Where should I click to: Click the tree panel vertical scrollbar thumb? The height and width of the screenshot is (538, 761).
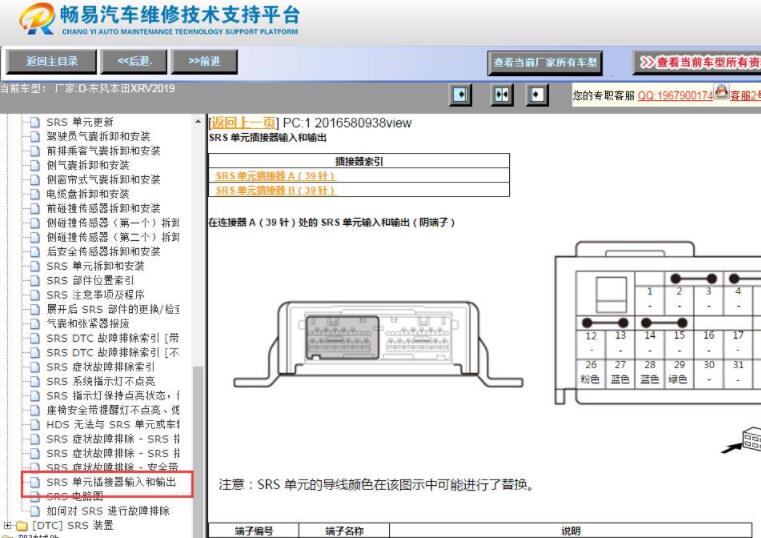[x=198, y=451]
